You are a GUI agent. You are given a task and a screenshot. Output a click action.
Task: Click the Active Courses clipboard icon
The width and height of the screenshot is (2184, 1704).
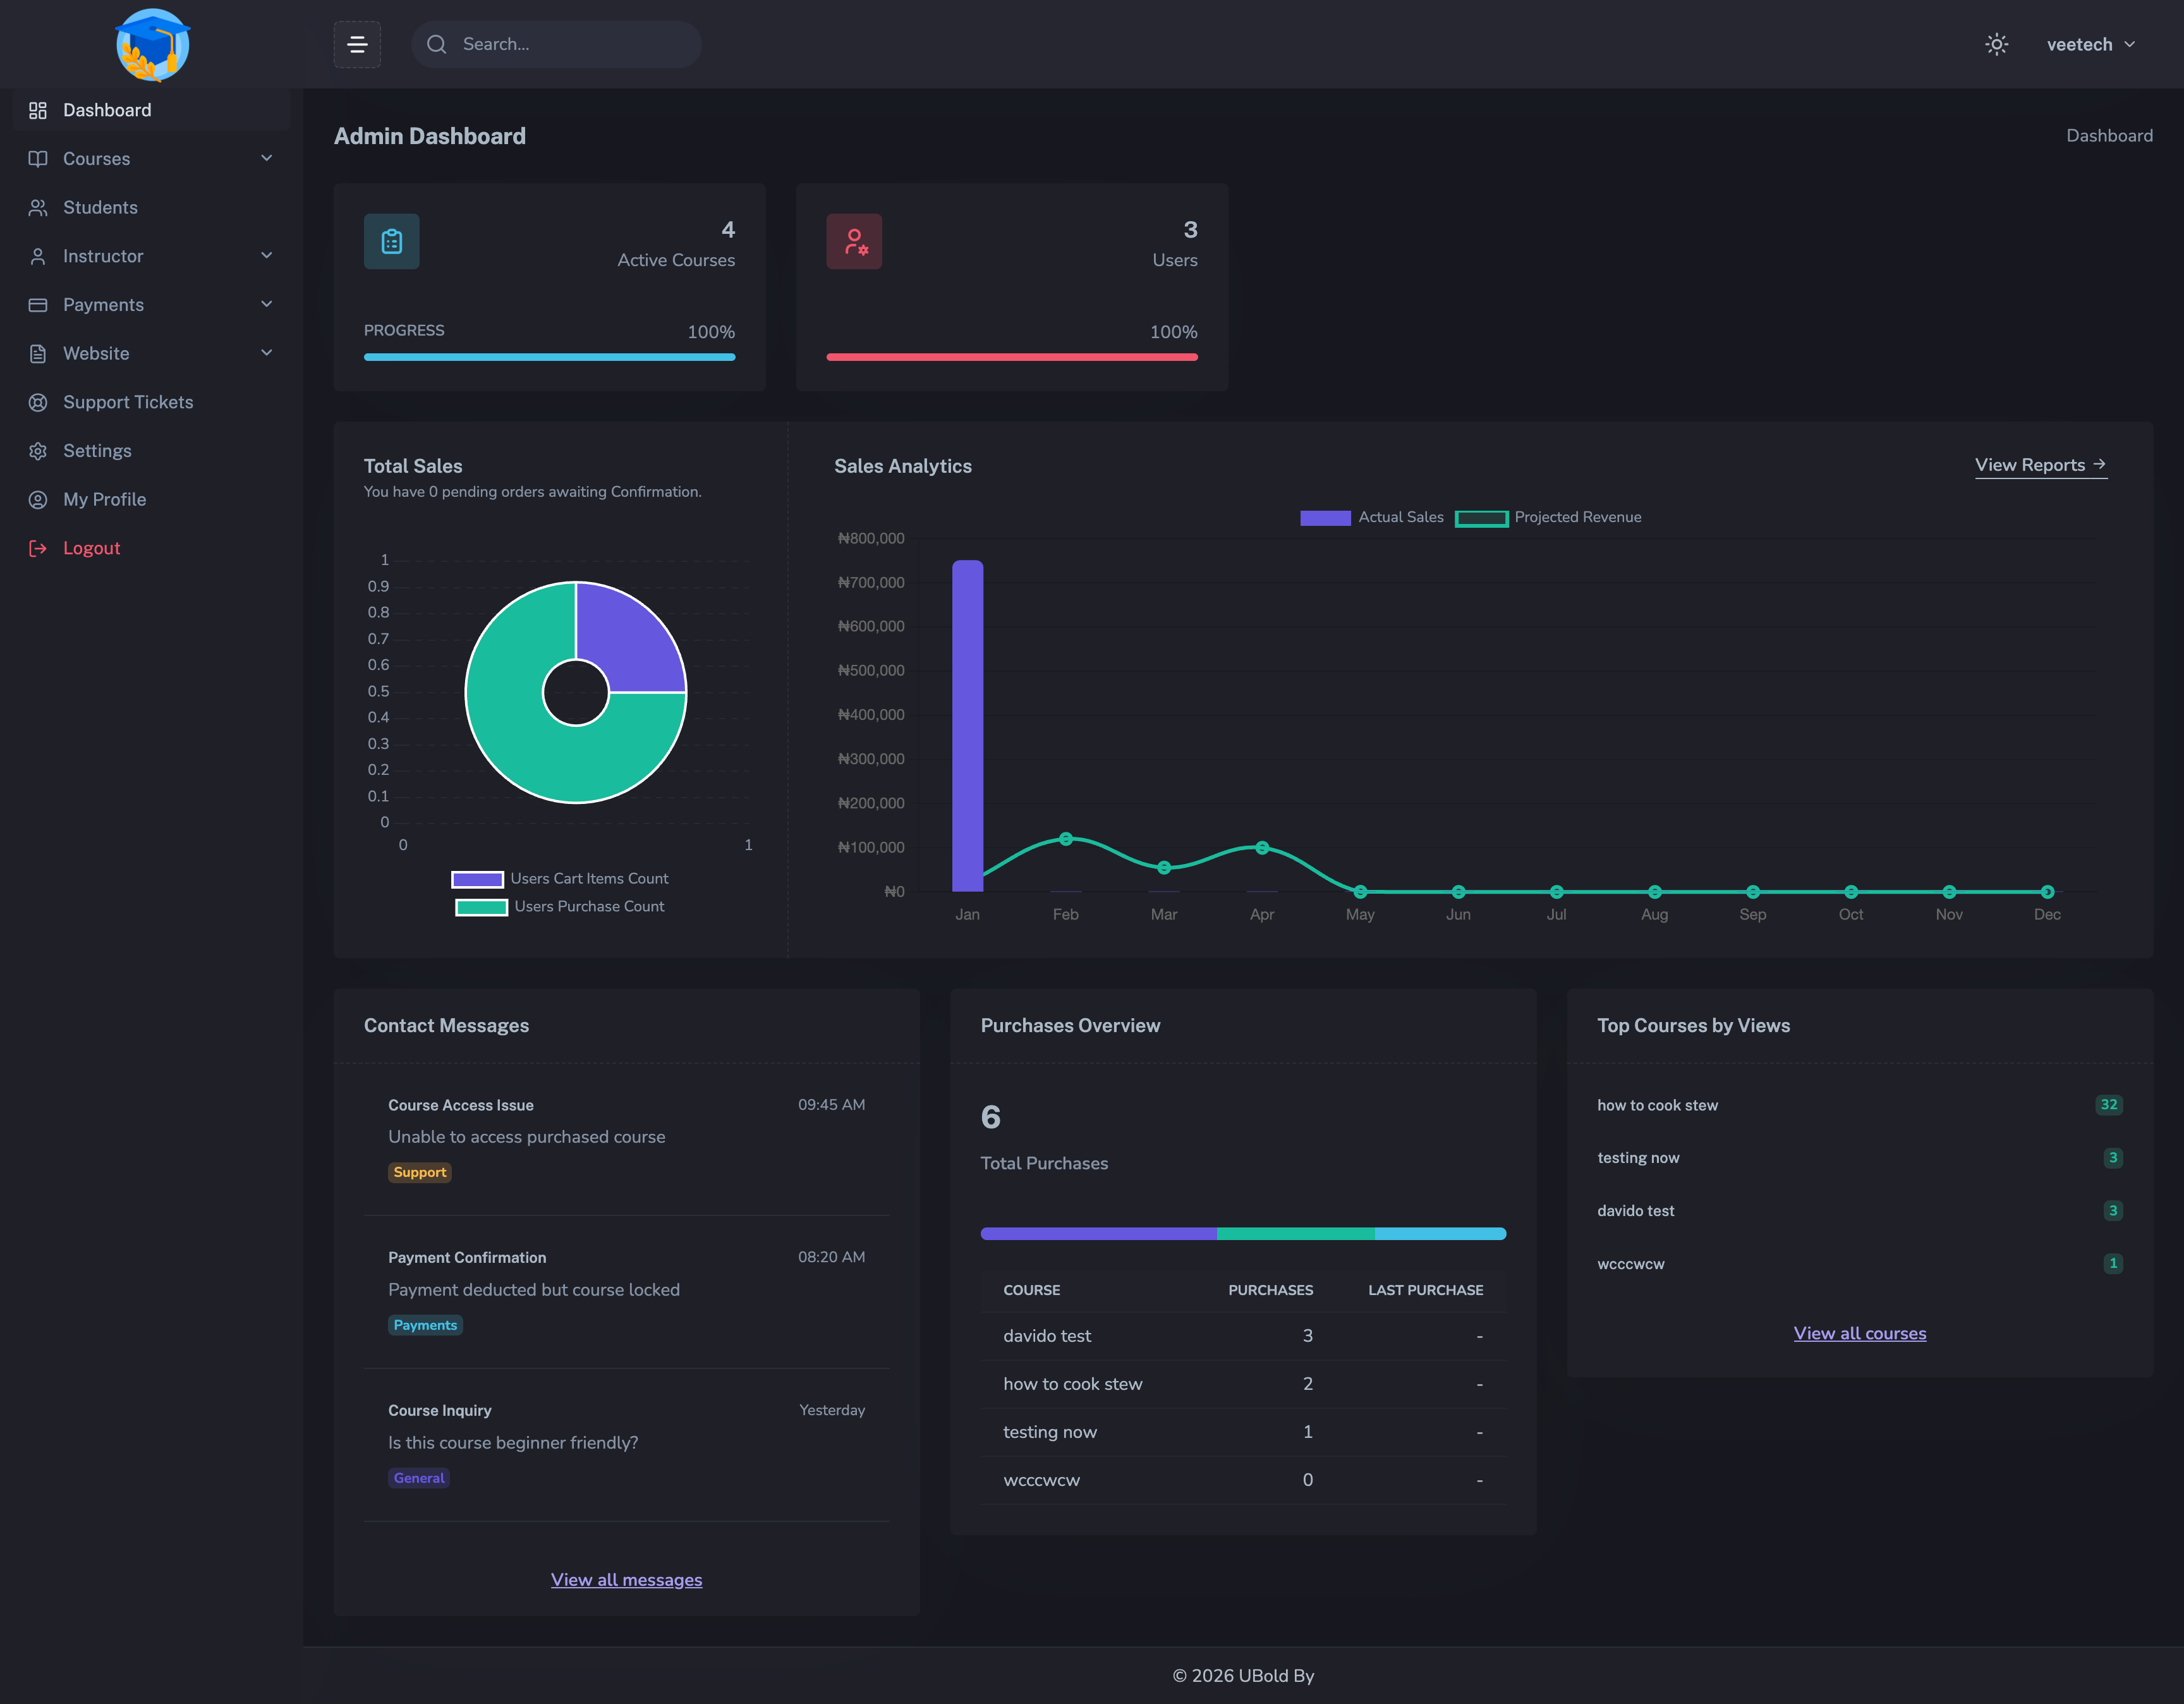click(391, 241)
